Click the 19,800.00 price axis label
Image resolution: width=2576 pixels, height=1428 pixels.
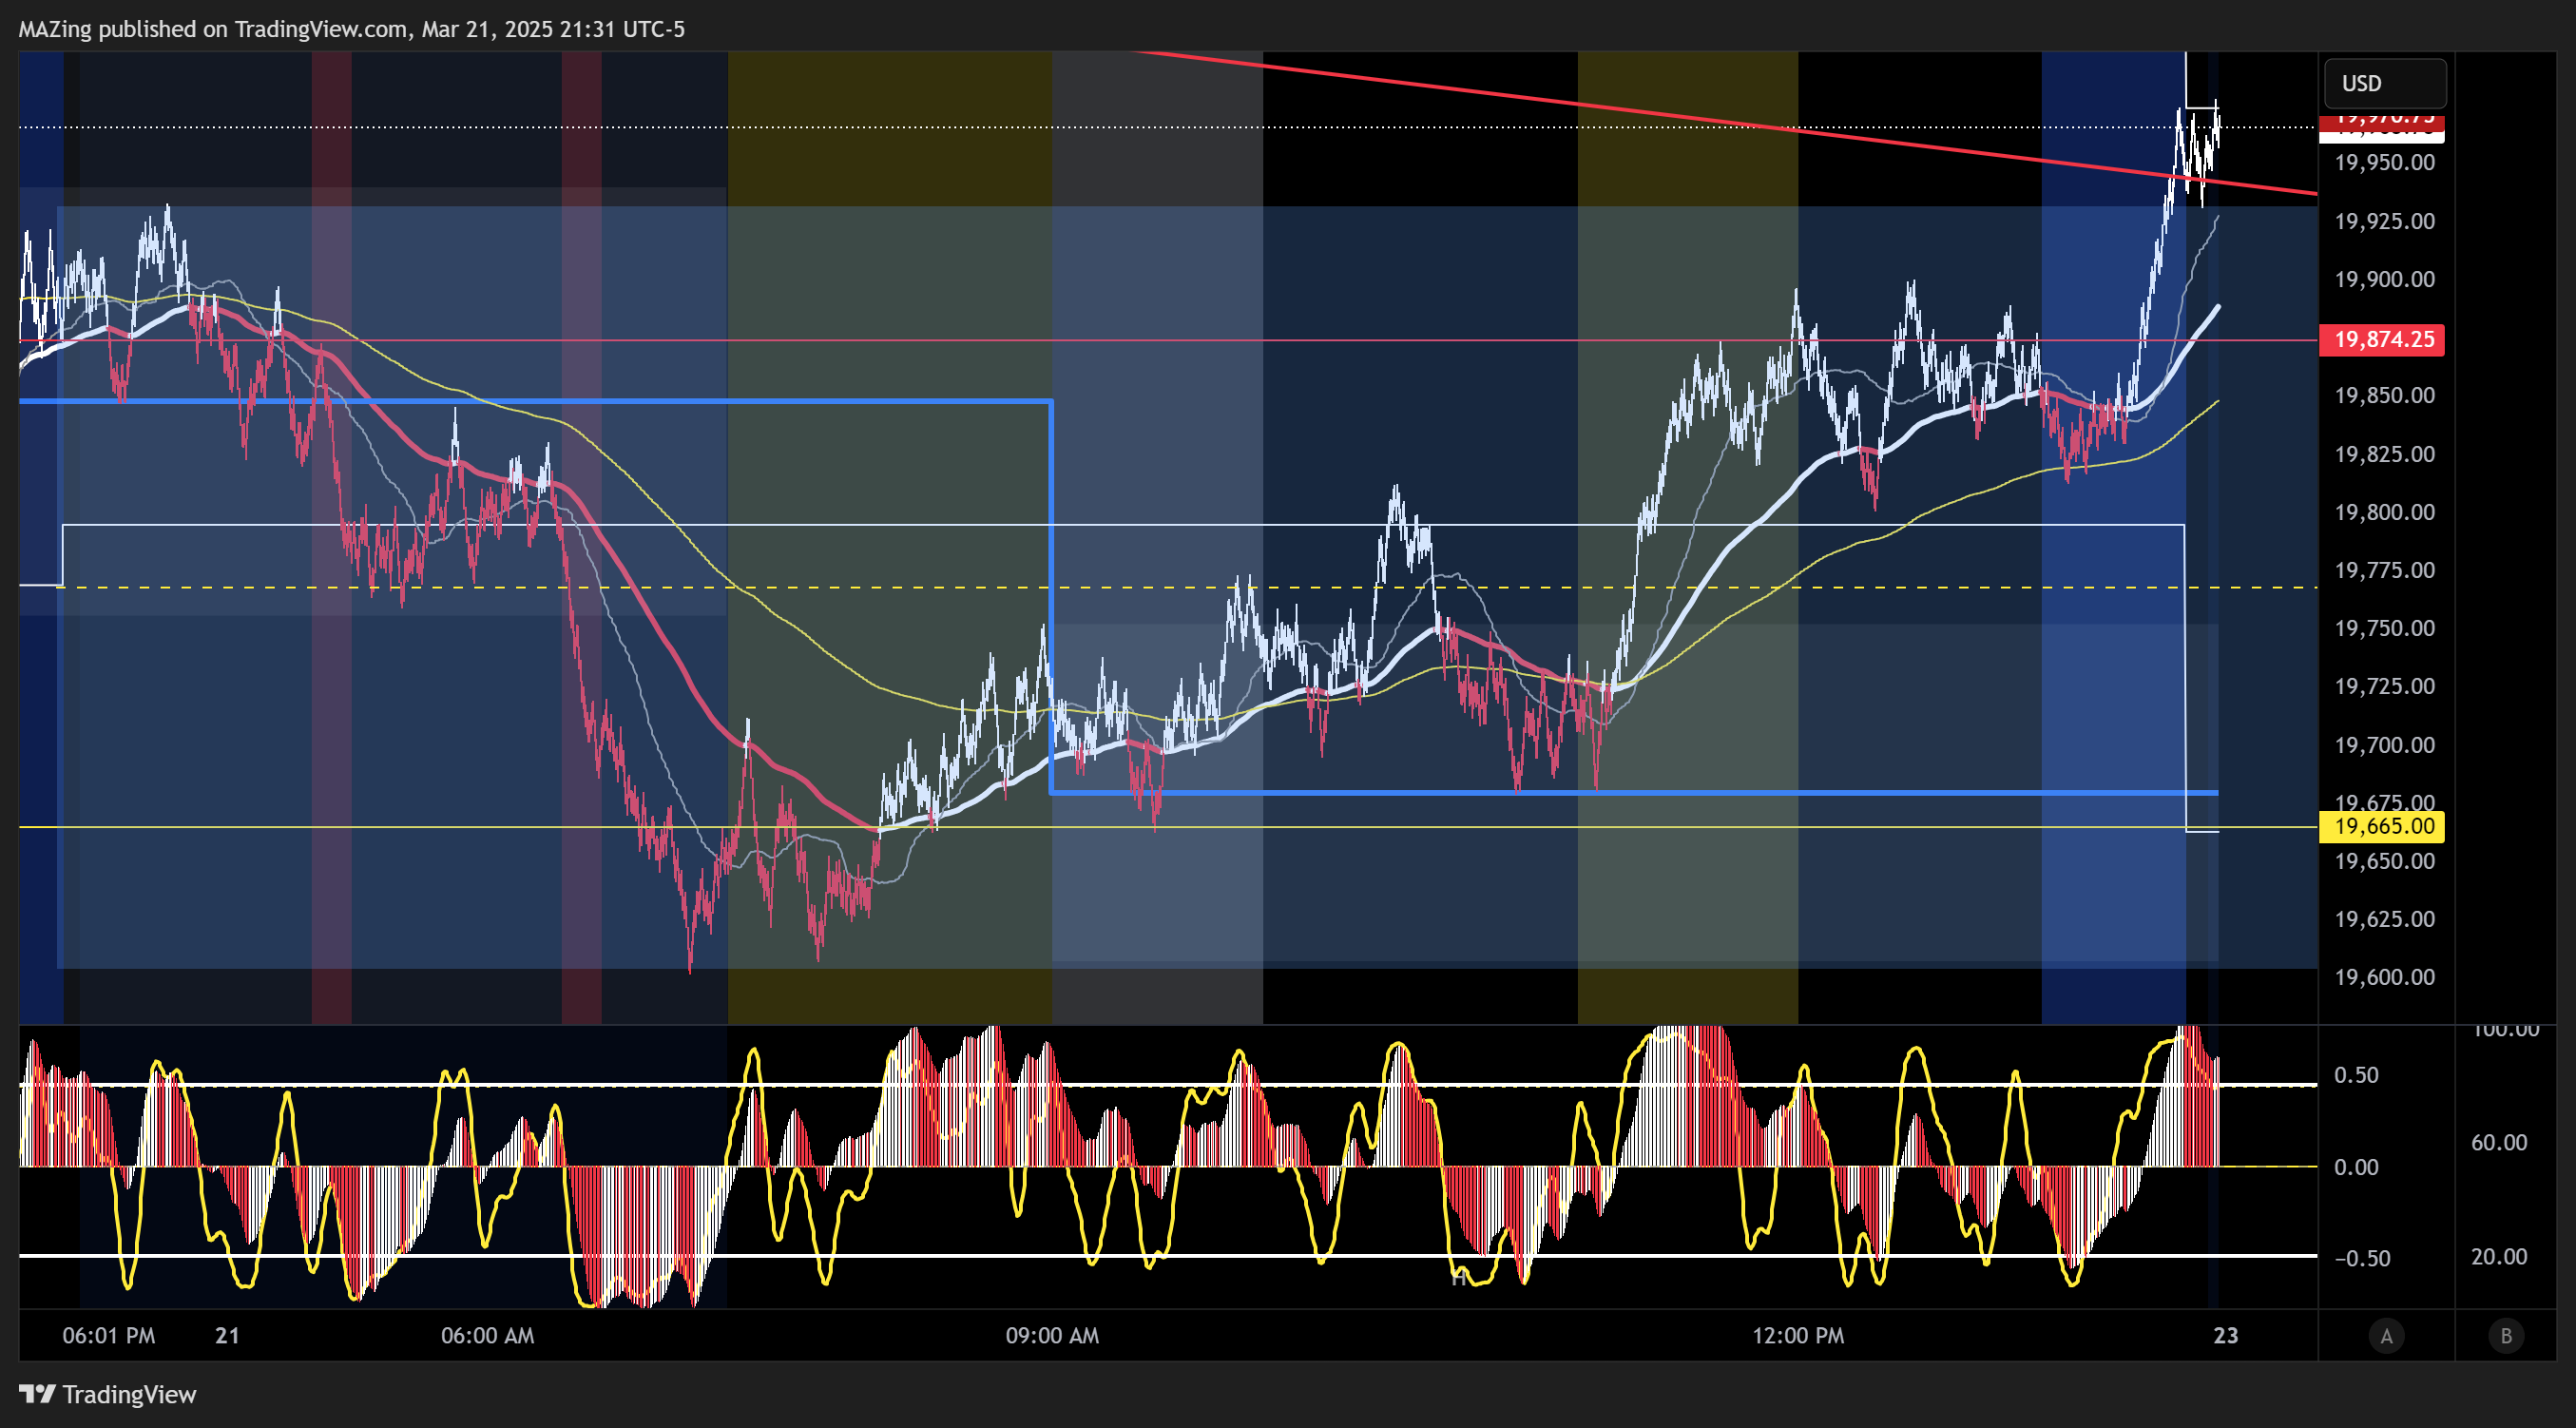click(2384, 512)
